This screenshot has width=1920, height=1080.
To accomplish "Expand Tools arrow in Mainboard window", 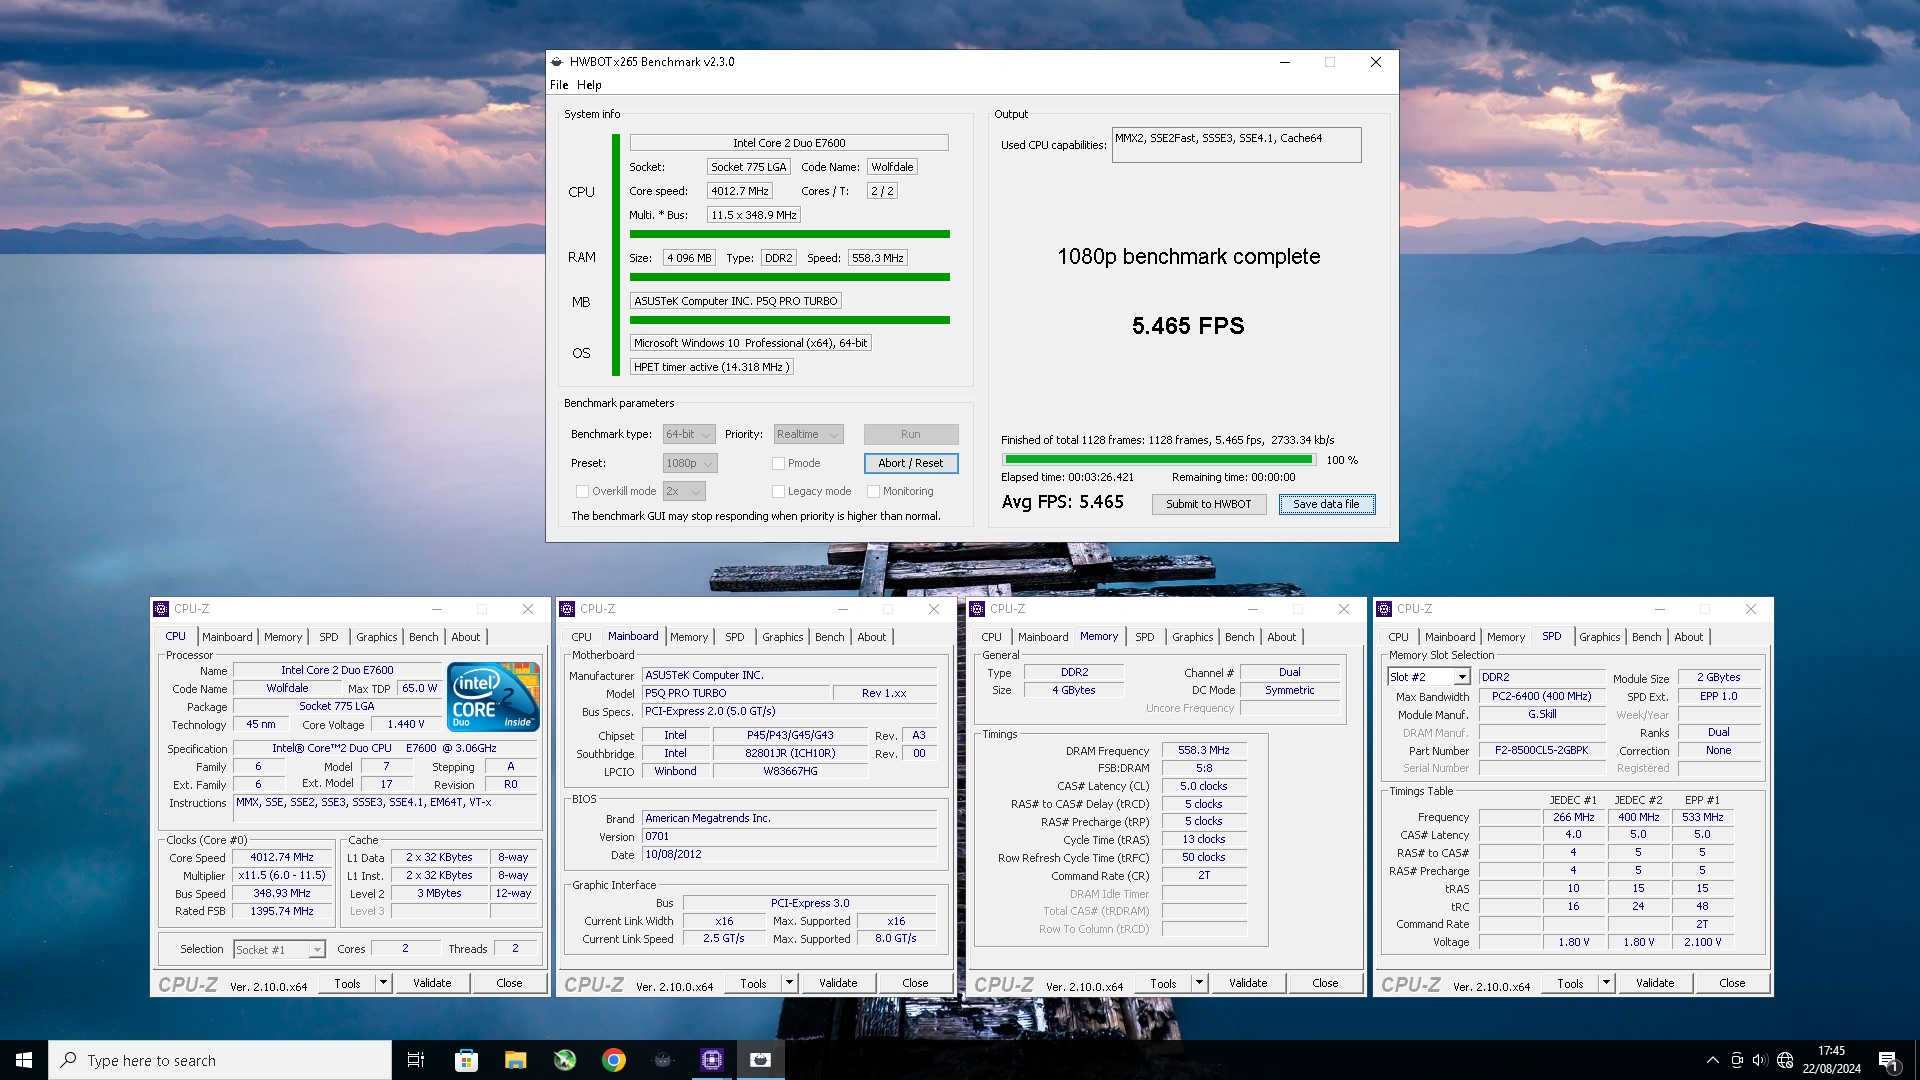I will [x=789, y=984].
